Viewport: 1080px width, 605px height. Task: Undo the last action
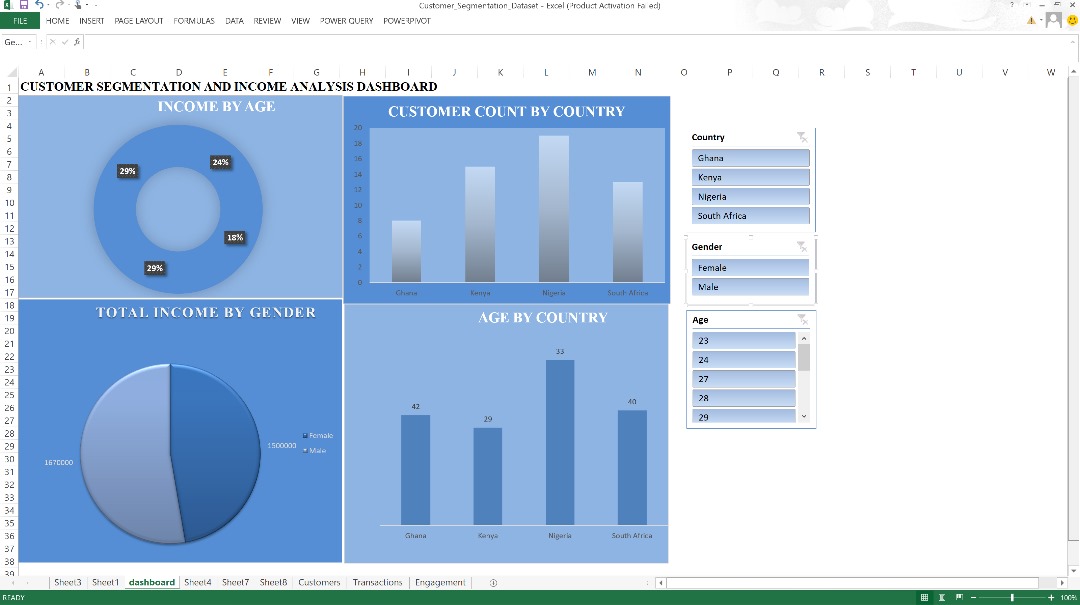point(39,5)
